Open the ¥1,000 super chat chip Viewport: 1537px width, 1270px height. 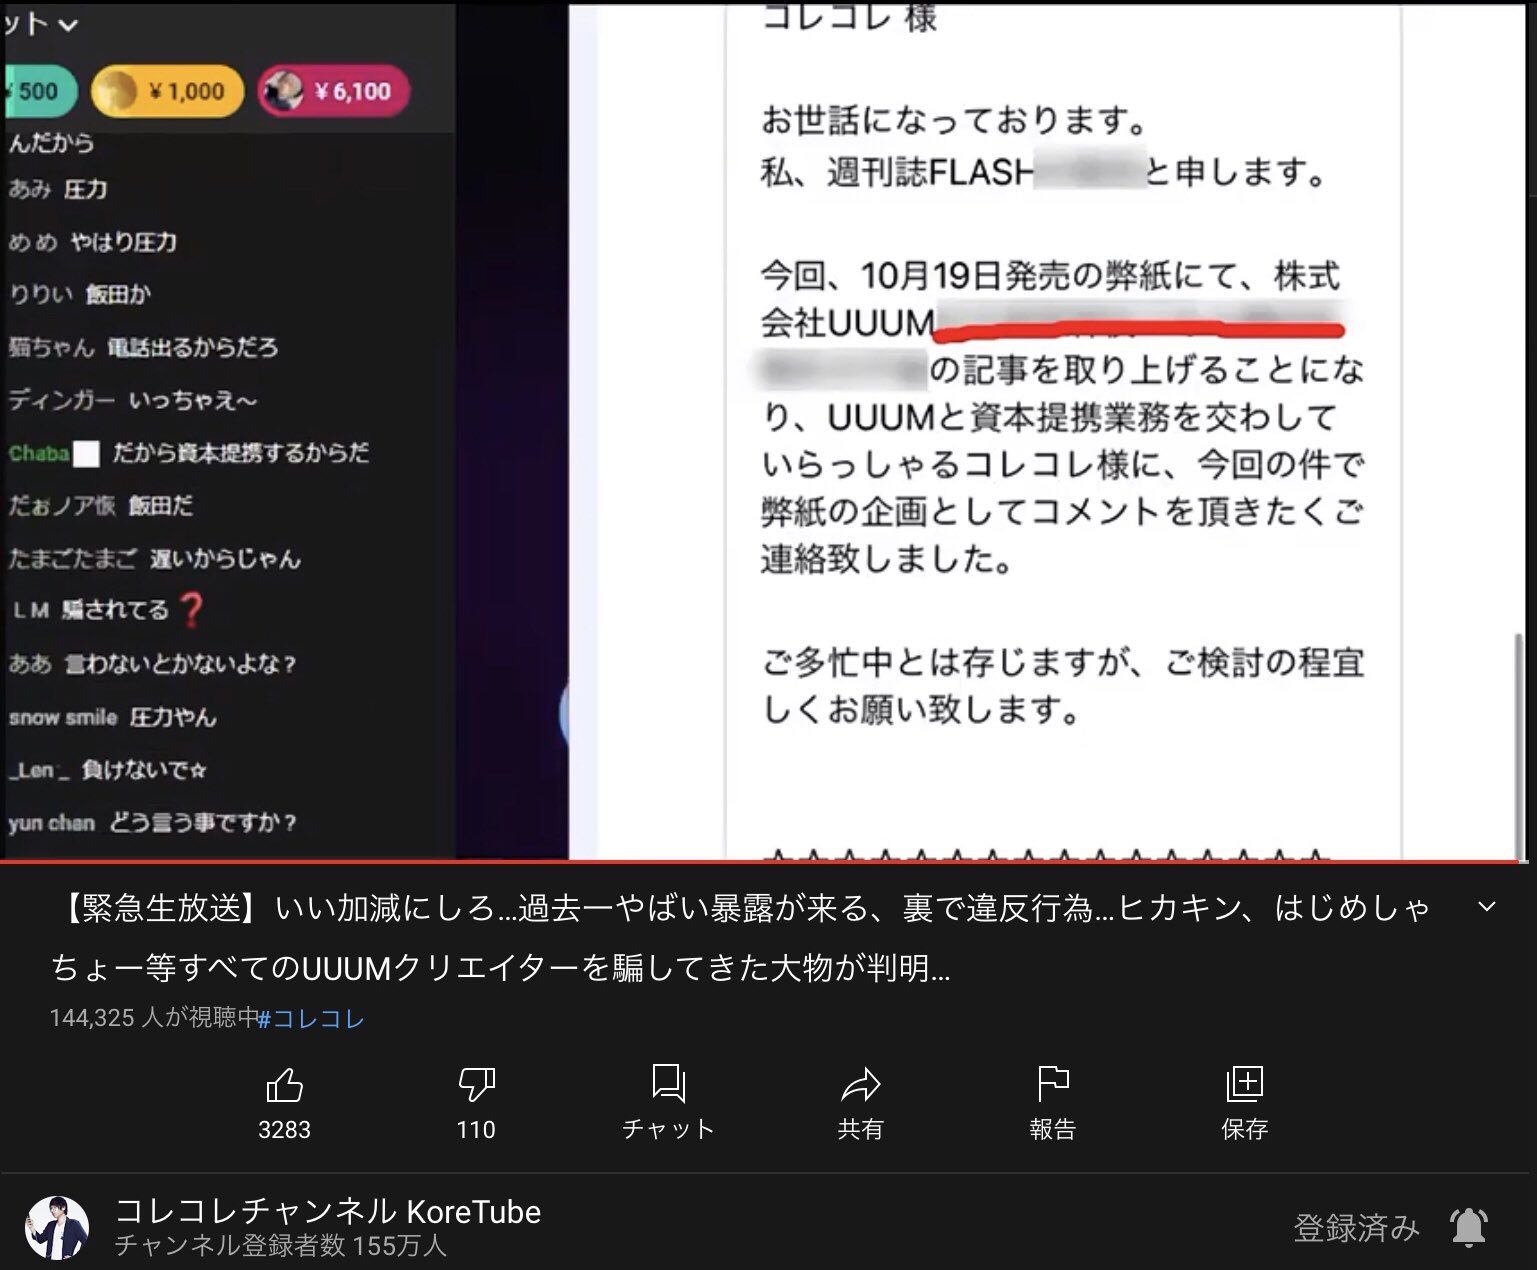point(167,92)
